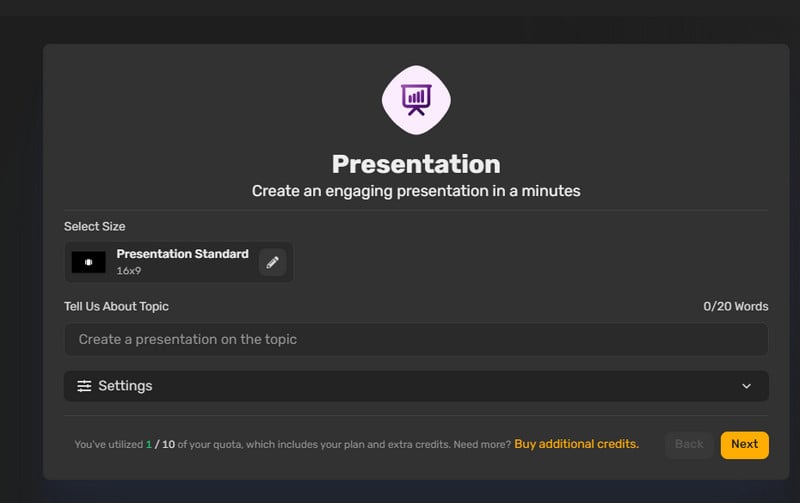The image size is (800, 503).
Task: Click the green used-quota number
Action: [x=149, y=444]
